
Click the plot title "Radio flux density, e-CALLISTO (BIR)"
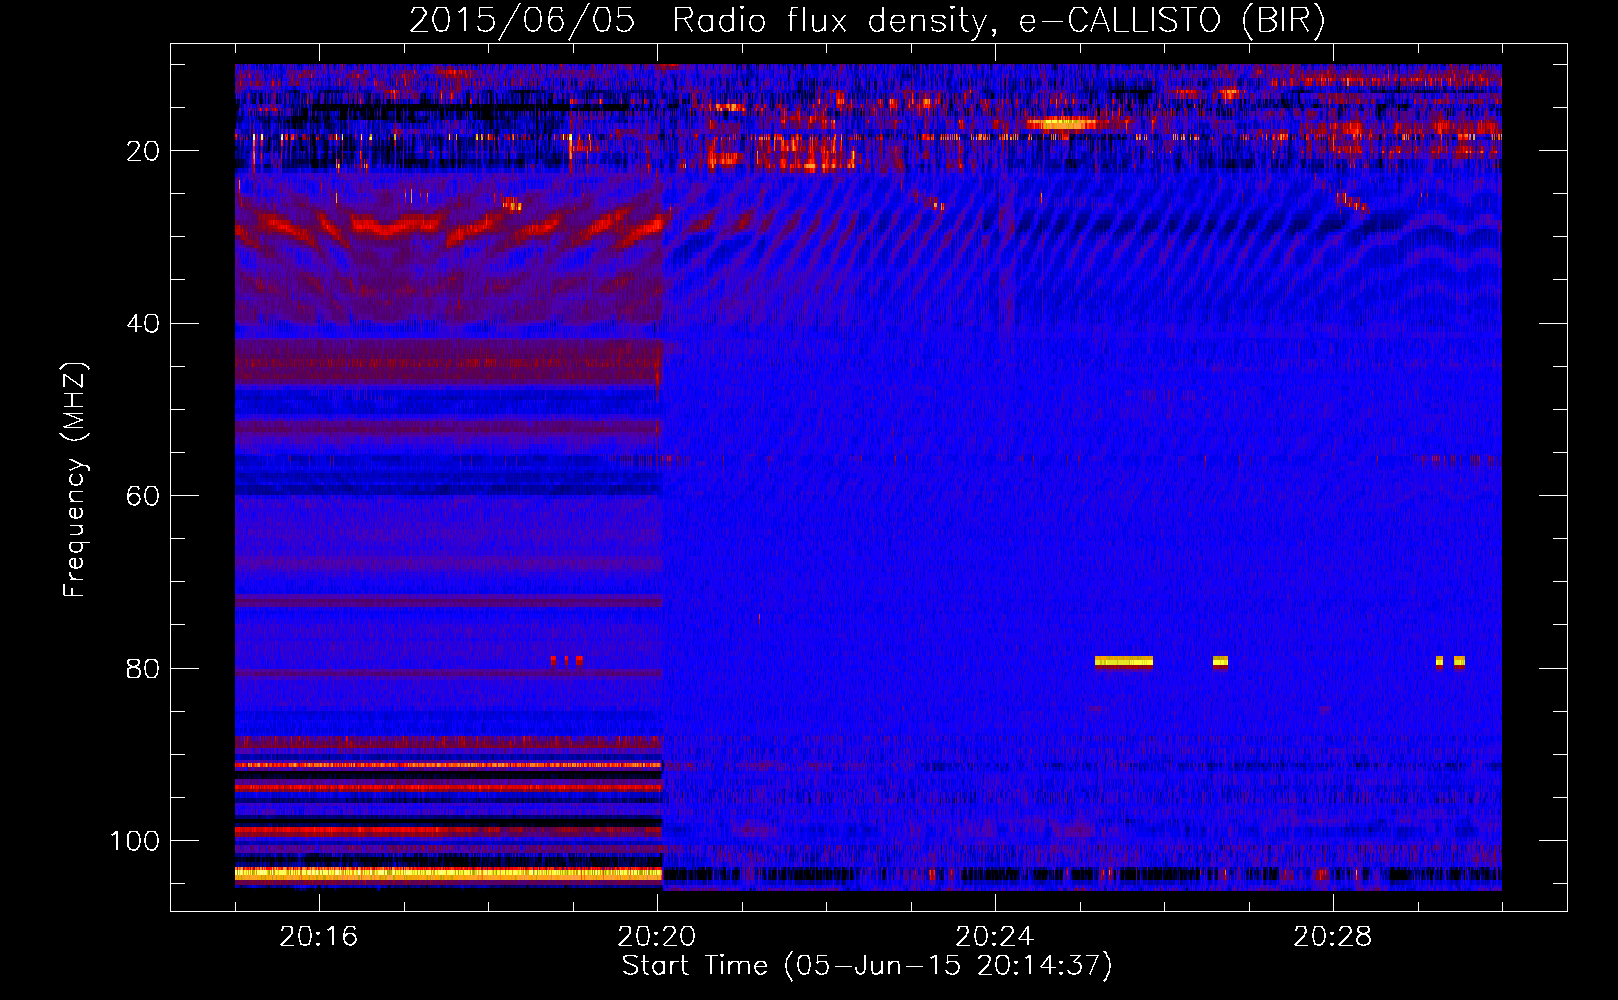(998, 21)
